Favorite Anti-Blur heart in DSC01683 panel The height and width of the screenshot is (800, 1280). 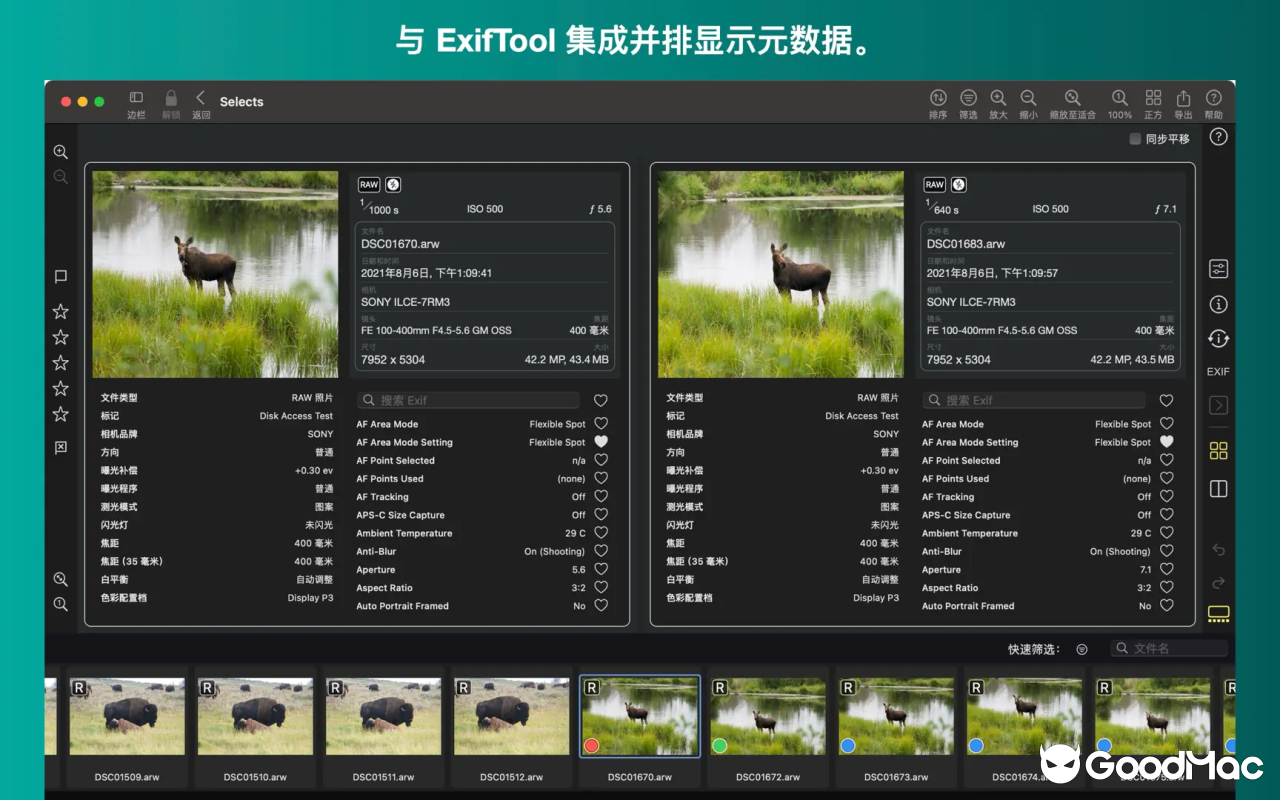coord(1166,551)
